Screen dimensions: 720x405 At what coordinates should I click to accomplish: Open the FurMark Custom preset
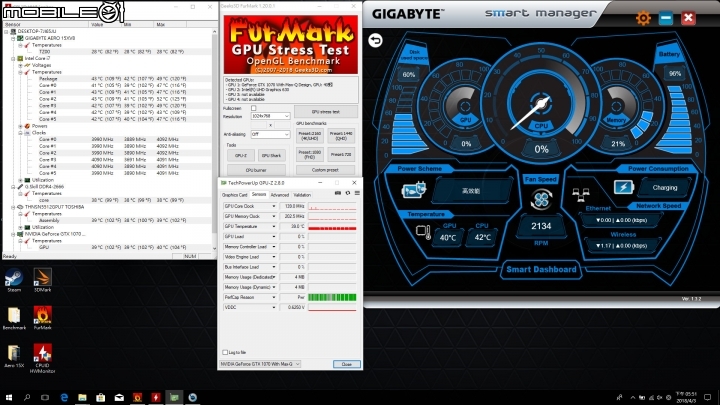325,170
